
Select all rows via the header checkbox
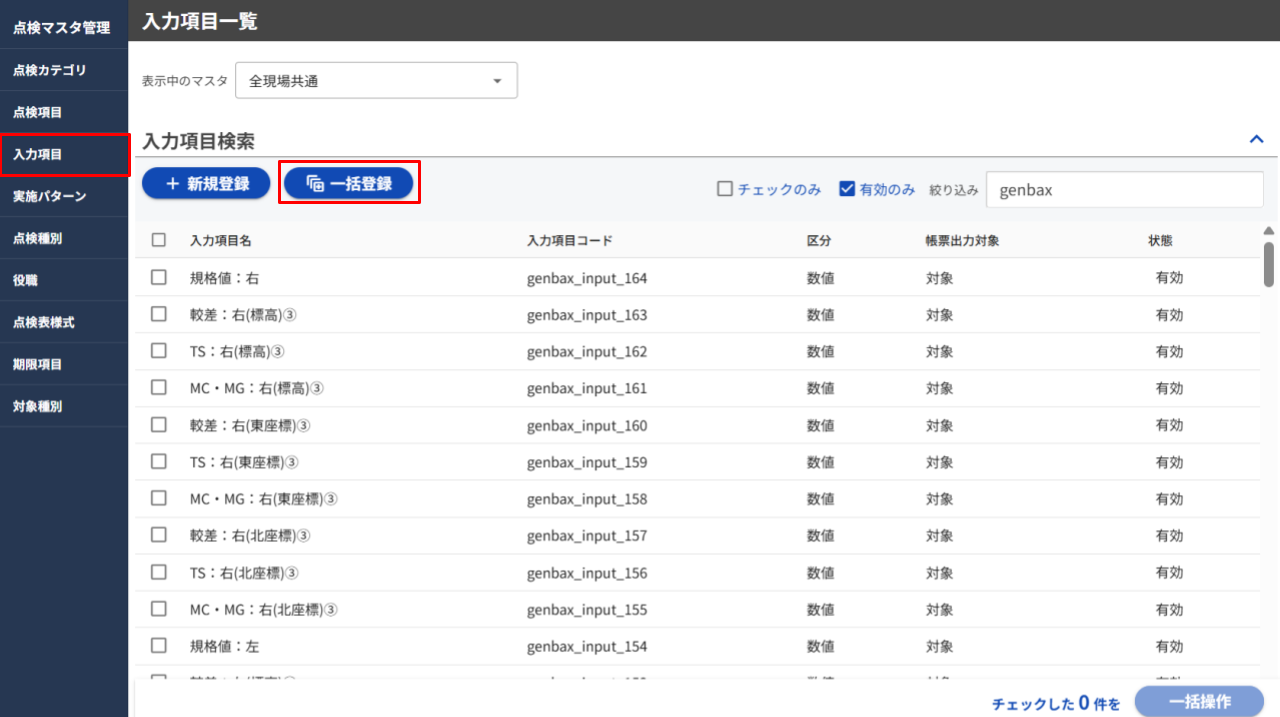(x=158, y=240)
